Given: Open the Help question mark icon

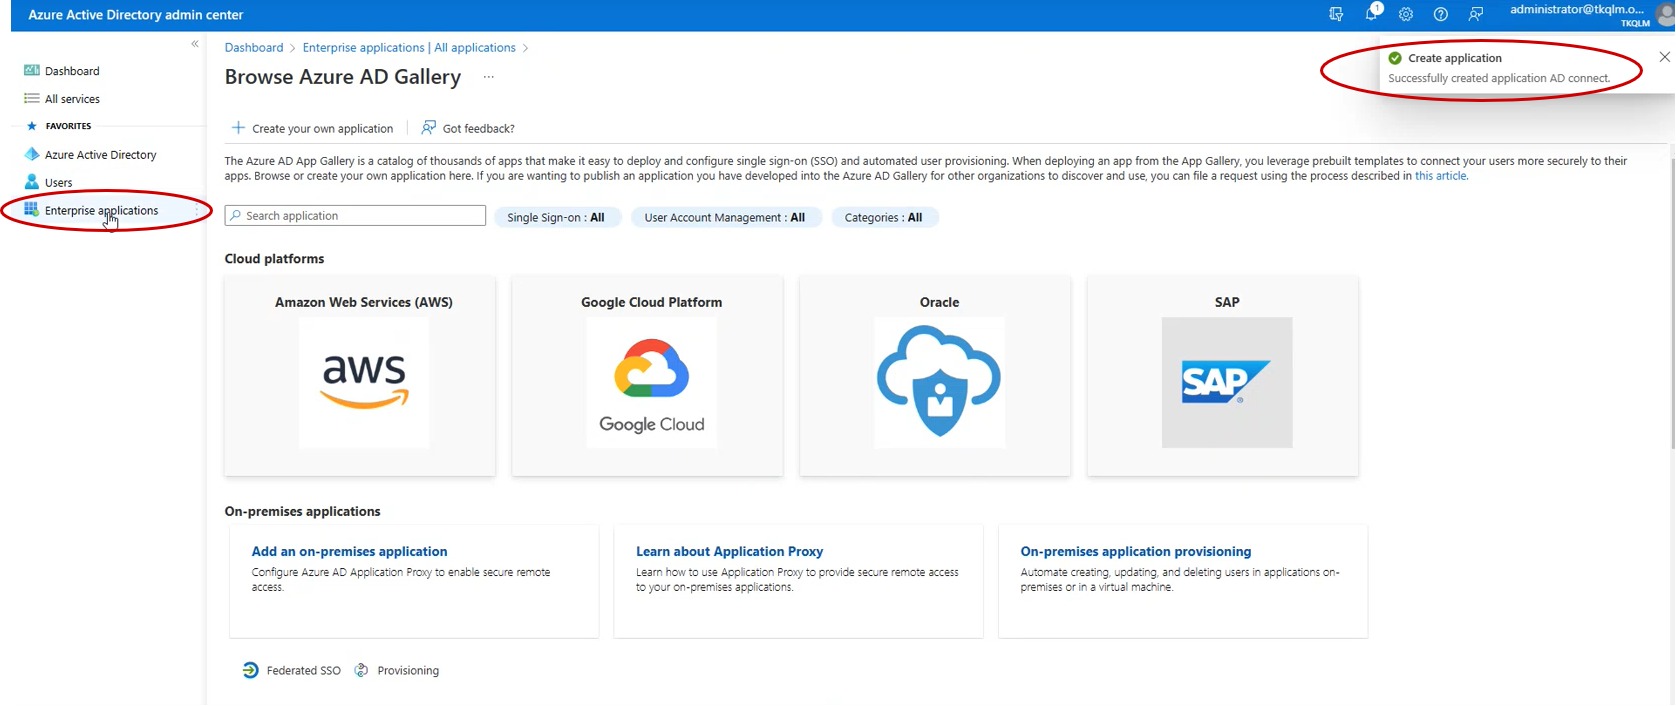Looking at the screenshot, I should [x=1440, y=14].
